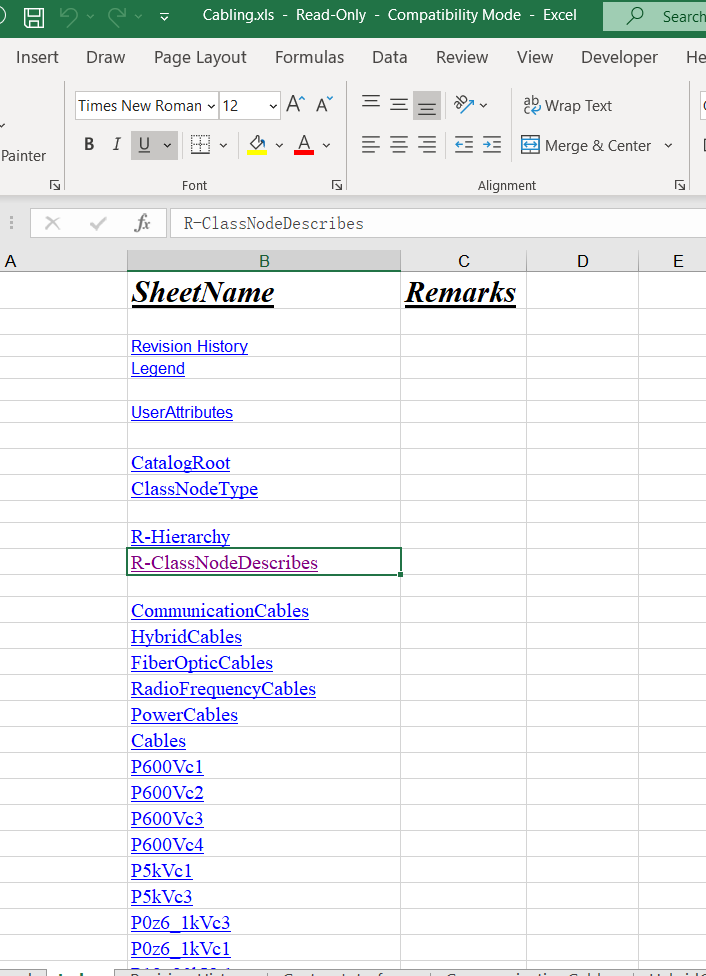
Task: Click Merge & Center button
Action: [x=586, y=145]
